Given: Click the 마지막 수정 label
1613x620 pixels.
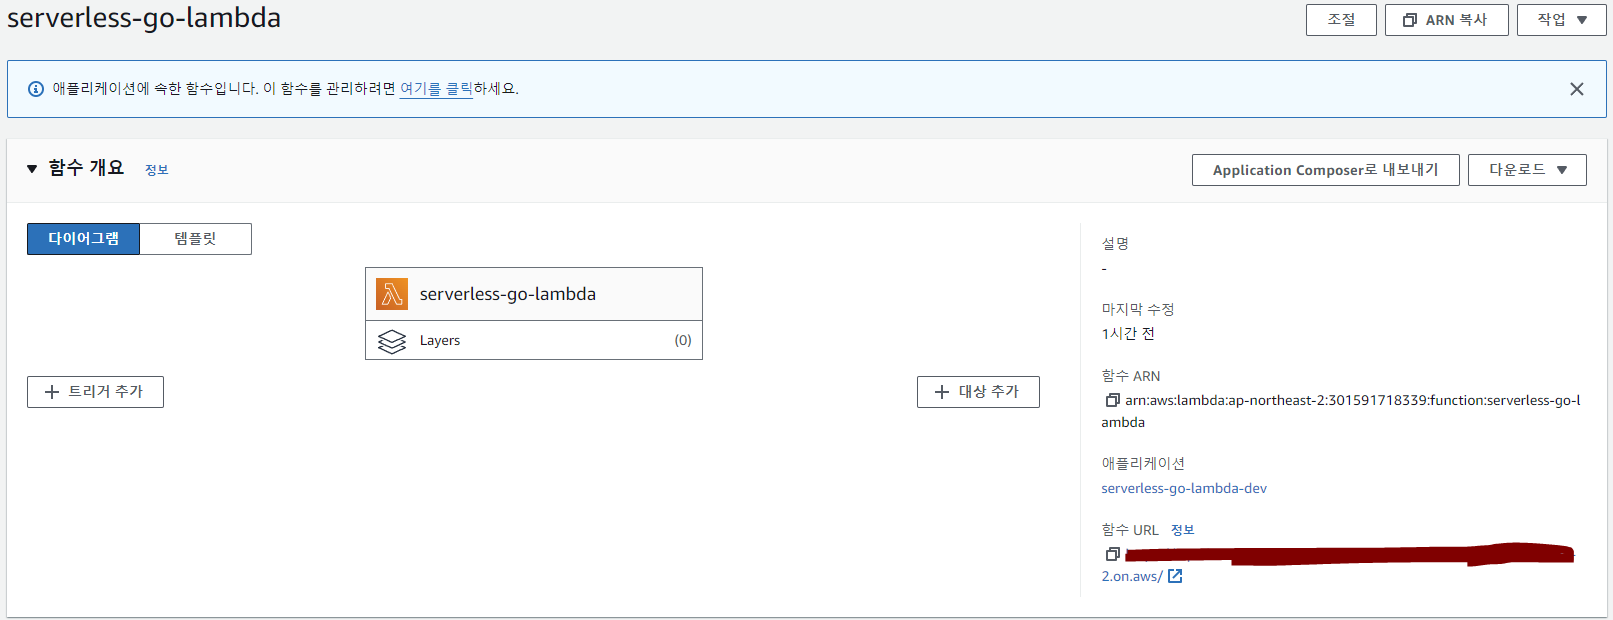Looking at the screenshot, I should pyautogui.click(x=1138, y=310).
